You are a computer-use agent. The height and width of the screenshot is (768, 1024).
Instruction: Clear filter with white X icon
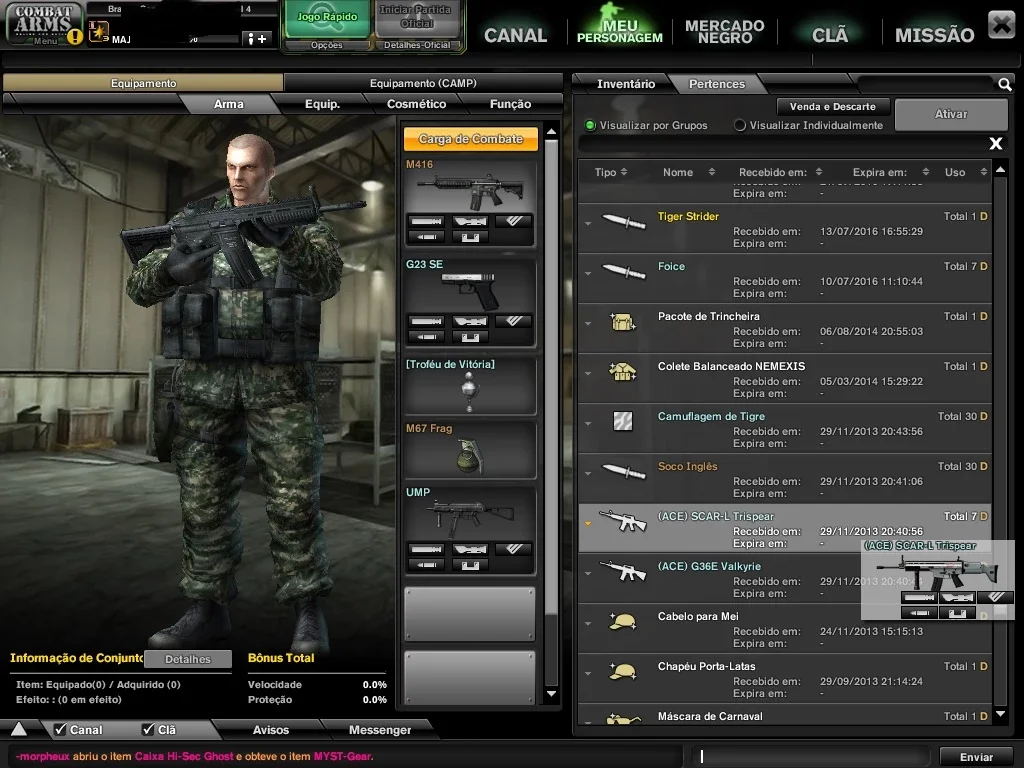pos(995,144)
